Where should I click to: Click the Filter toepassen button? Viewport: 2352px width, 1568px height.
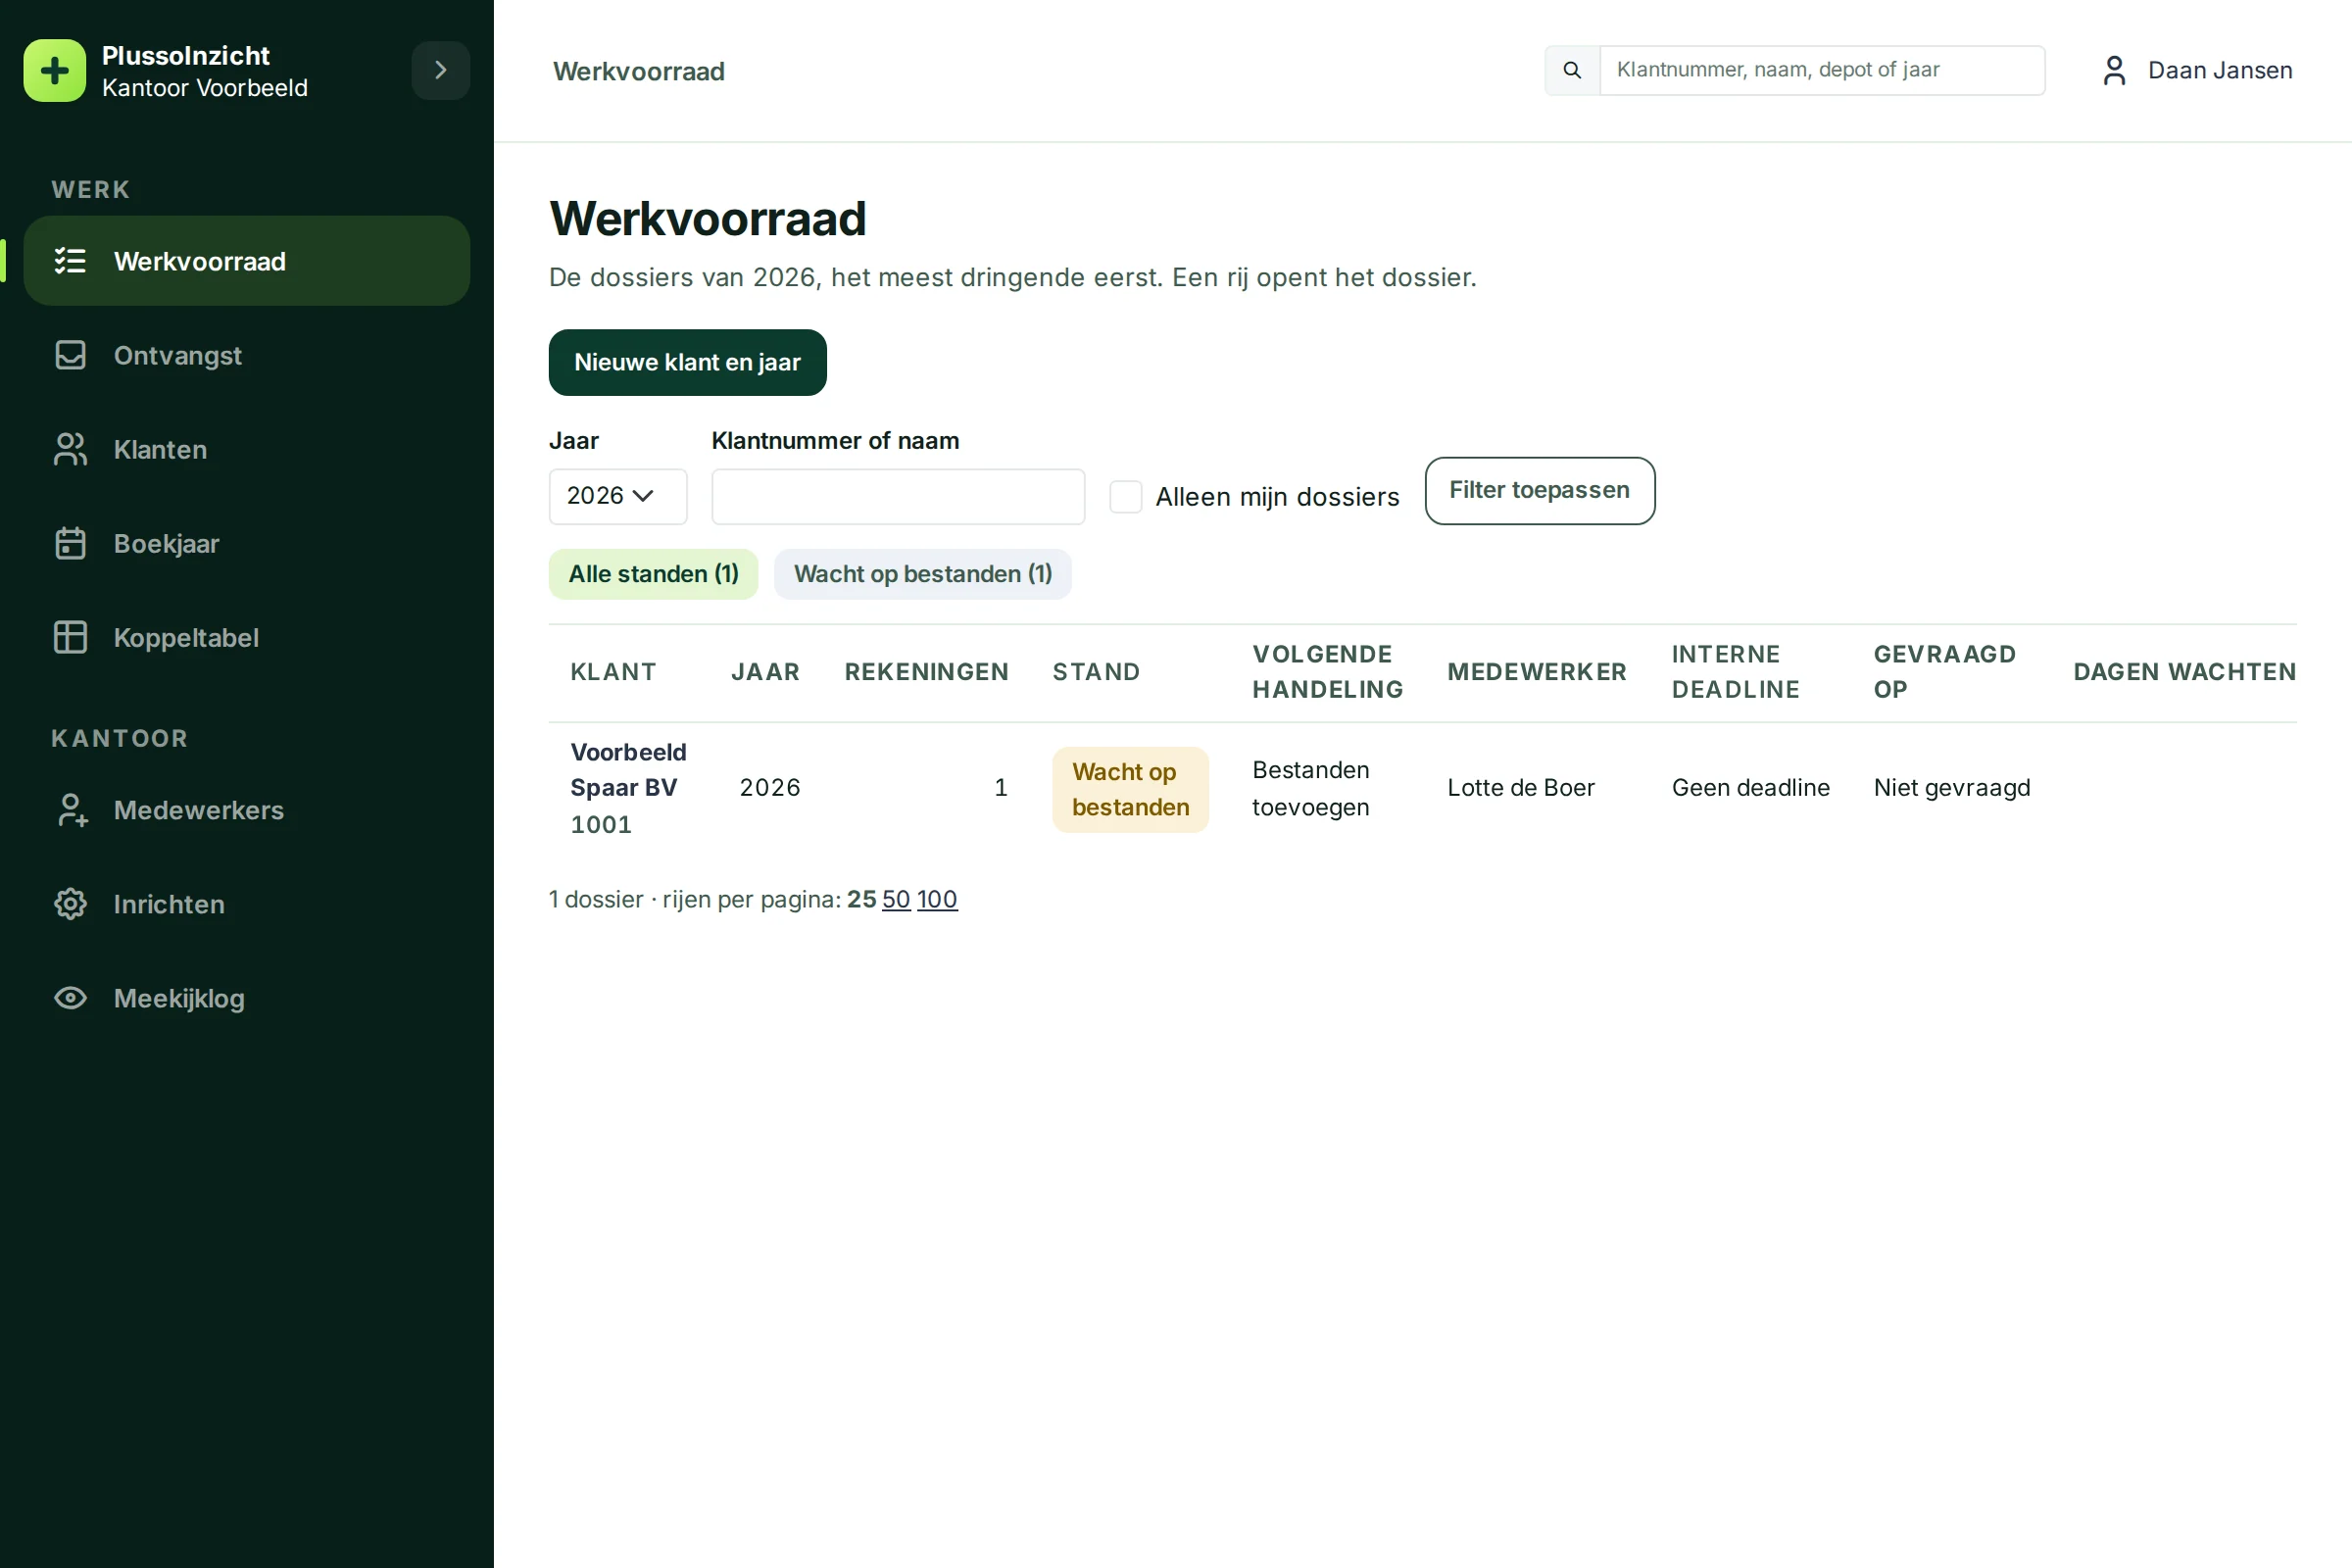coord(1539,490)
